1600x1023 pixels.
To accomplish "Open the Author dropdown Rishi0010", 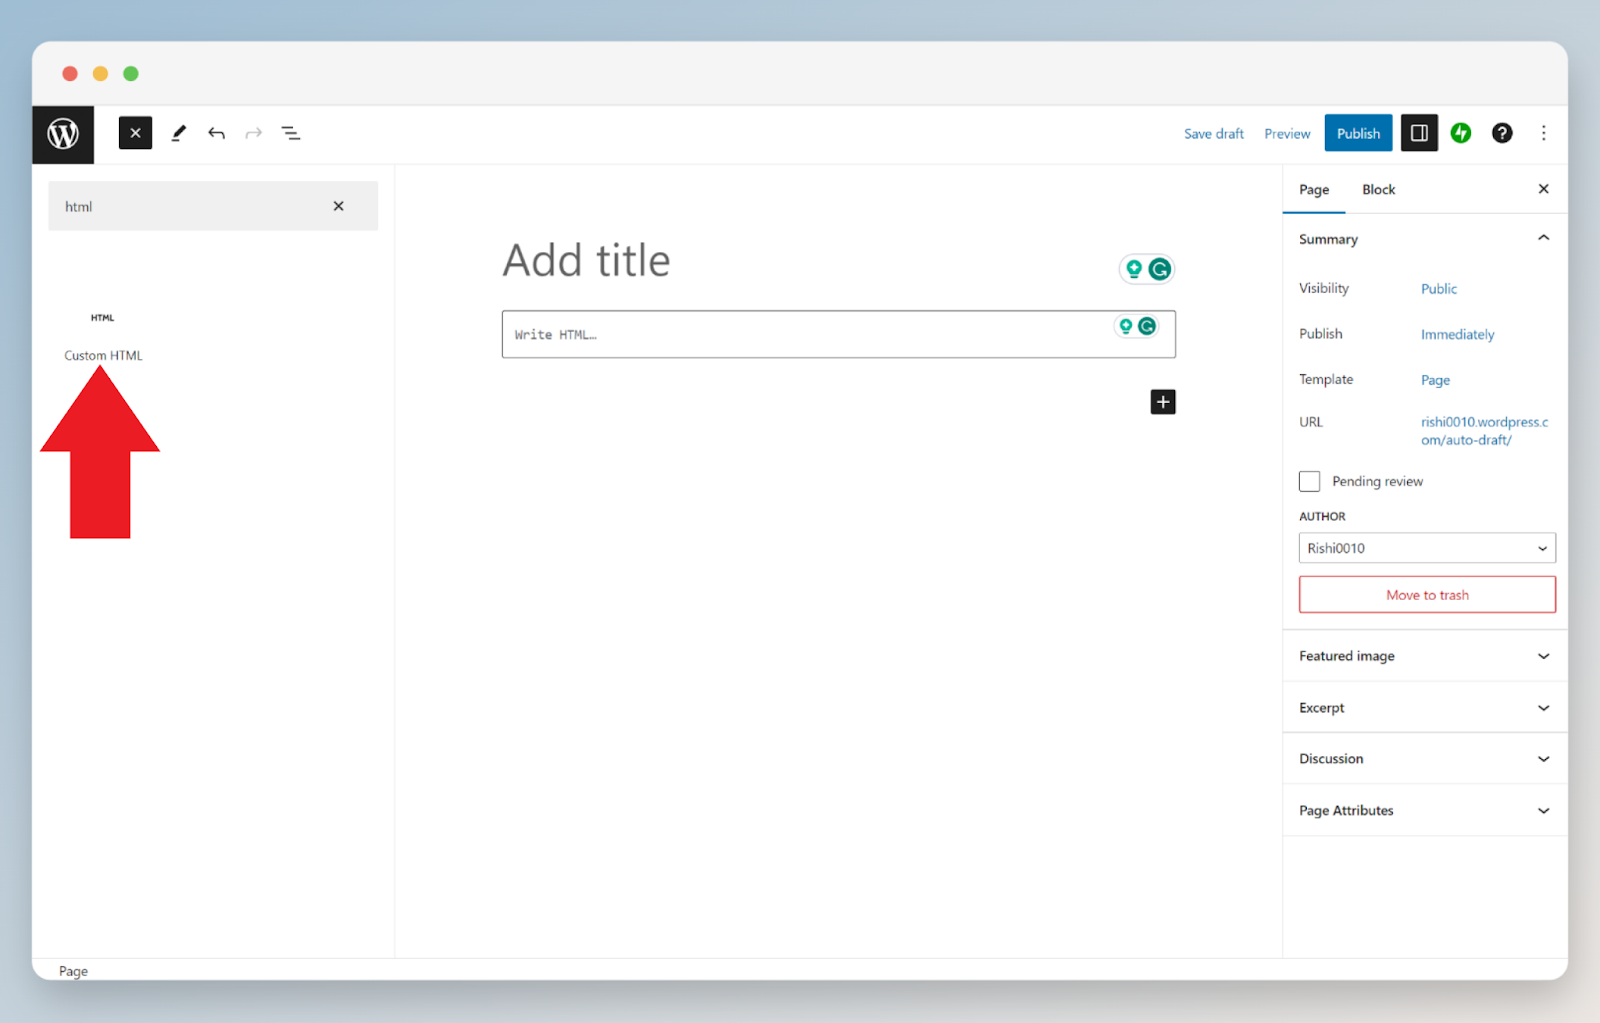I will coord(1427,548).
